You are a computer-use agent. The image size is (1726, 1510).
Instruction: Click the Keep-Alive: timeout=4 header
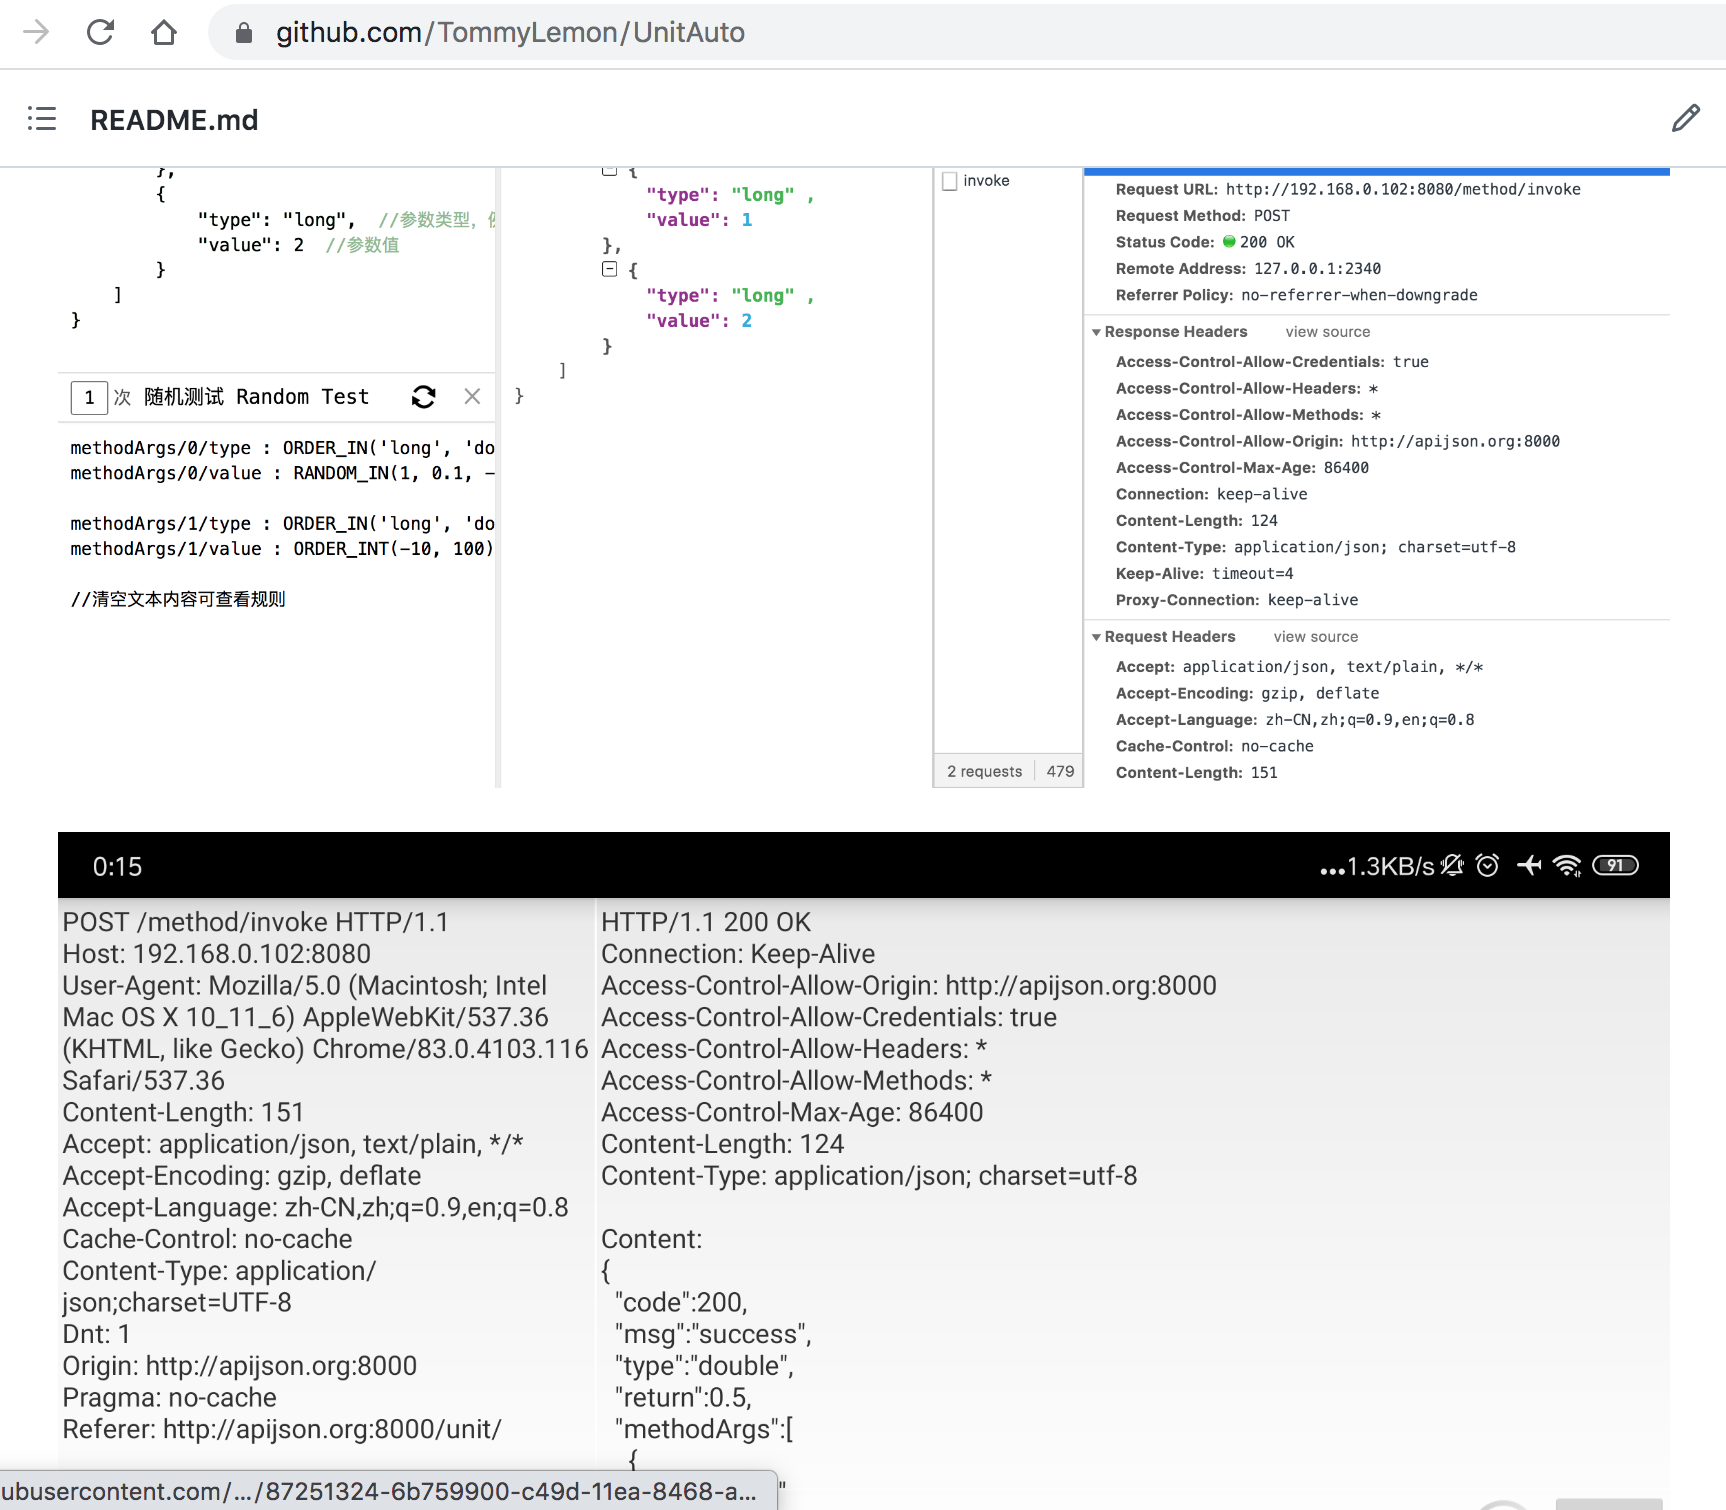[1205, 573]
